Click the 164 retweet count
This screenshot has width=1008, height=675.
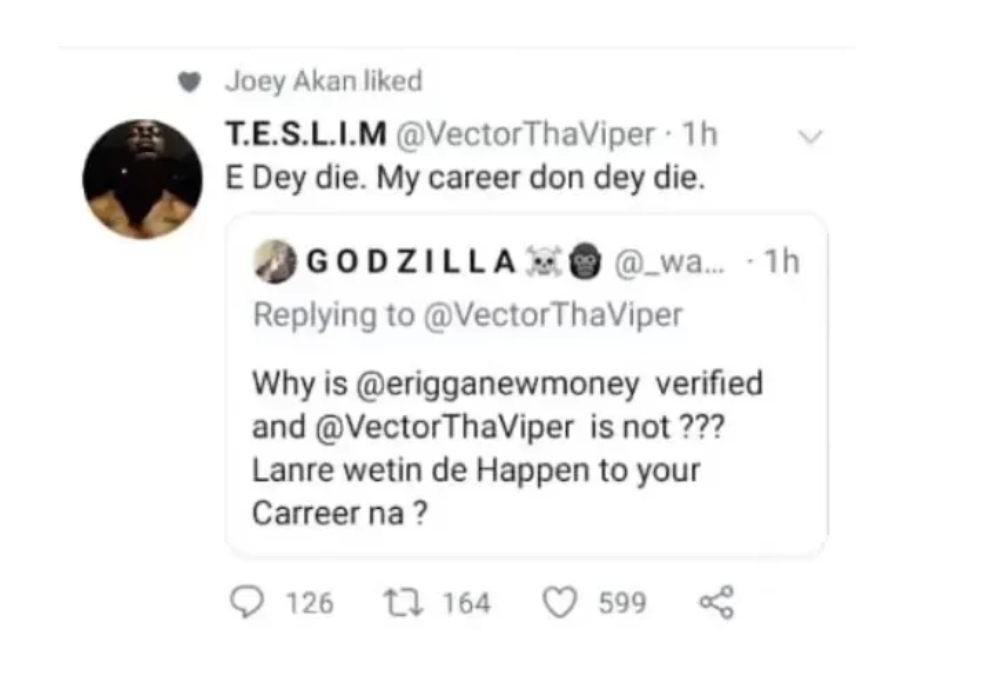(x=466, y=603)
